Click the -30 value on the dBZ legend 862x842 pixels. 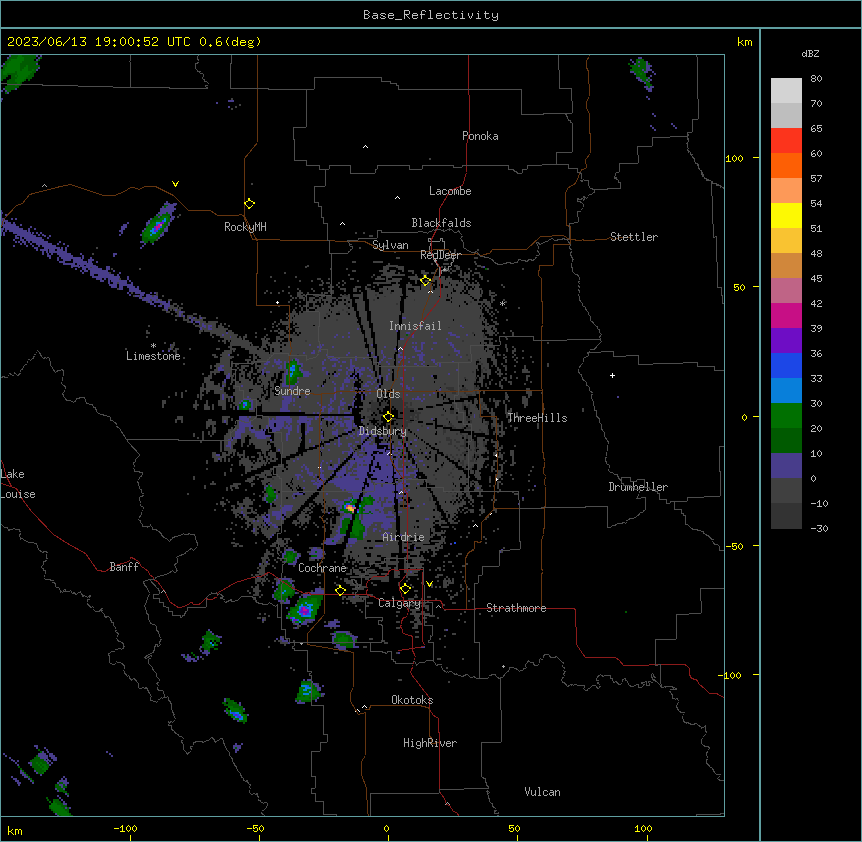(819, 528)
